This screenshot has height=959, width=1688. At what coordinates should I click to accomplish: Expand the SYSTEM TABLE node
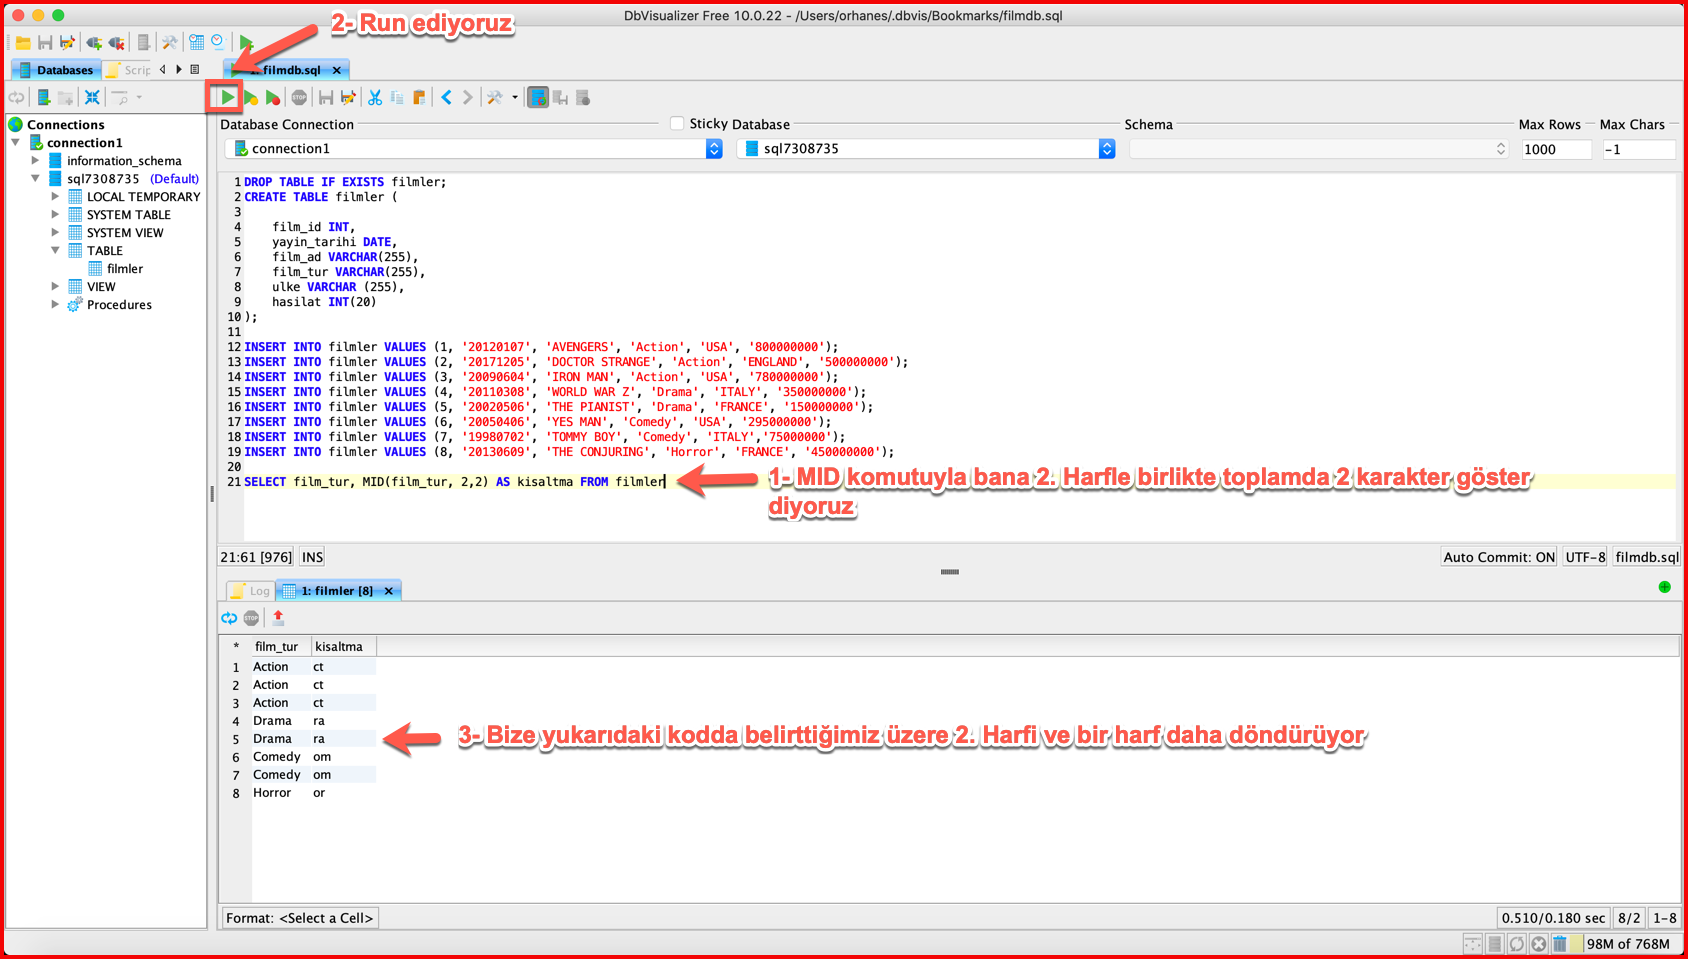(x=56, y=215)
